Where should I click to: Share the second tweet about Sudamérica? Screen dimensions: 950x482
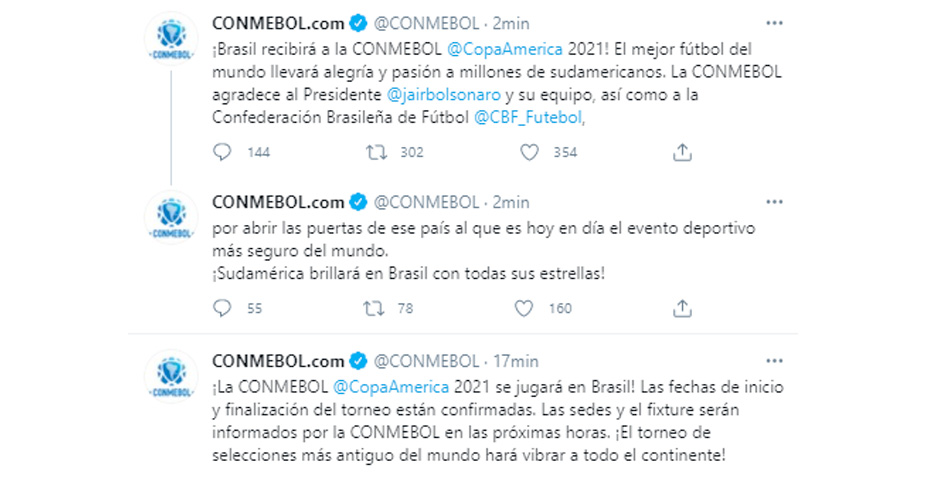(683, 308)
